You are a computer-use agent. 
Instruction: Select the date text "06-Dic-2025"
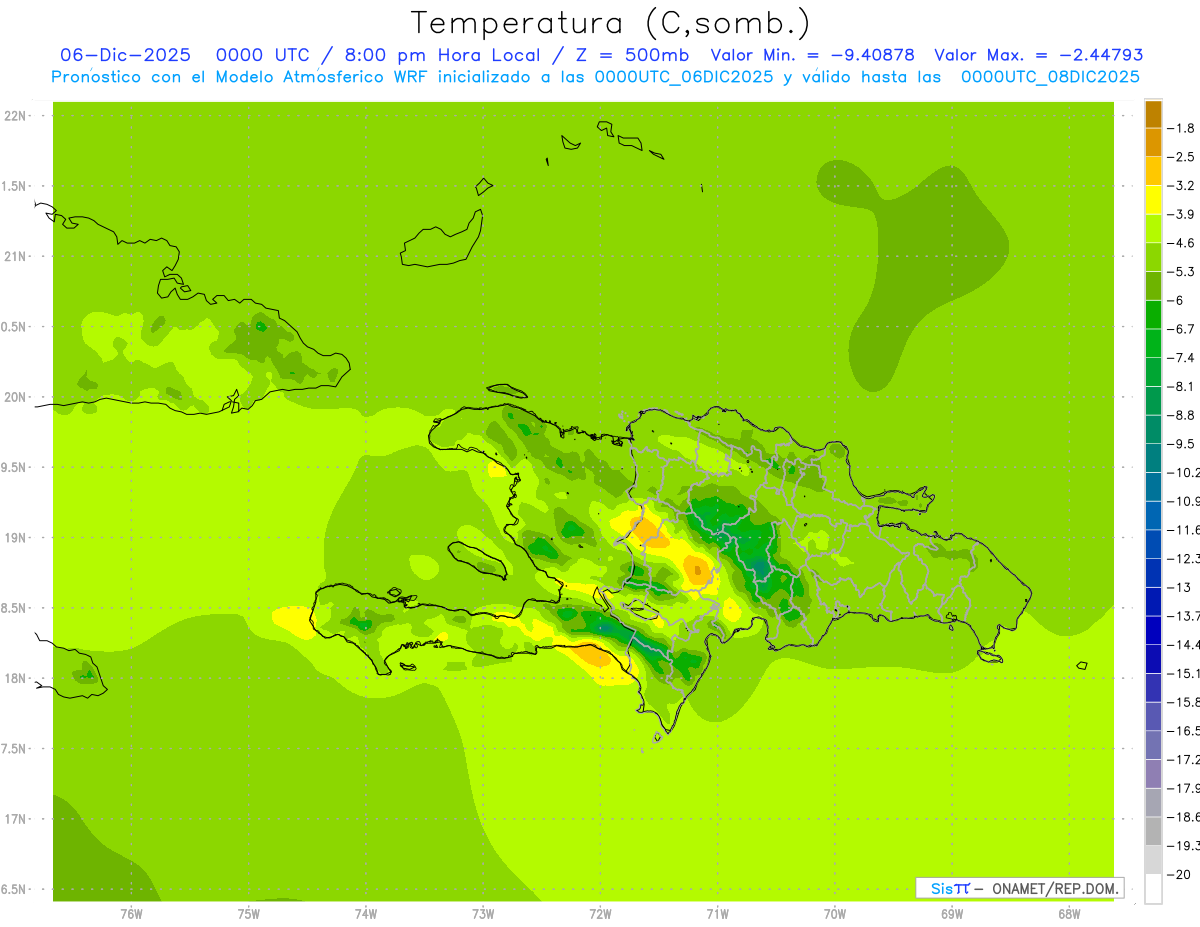coord(125,56)
